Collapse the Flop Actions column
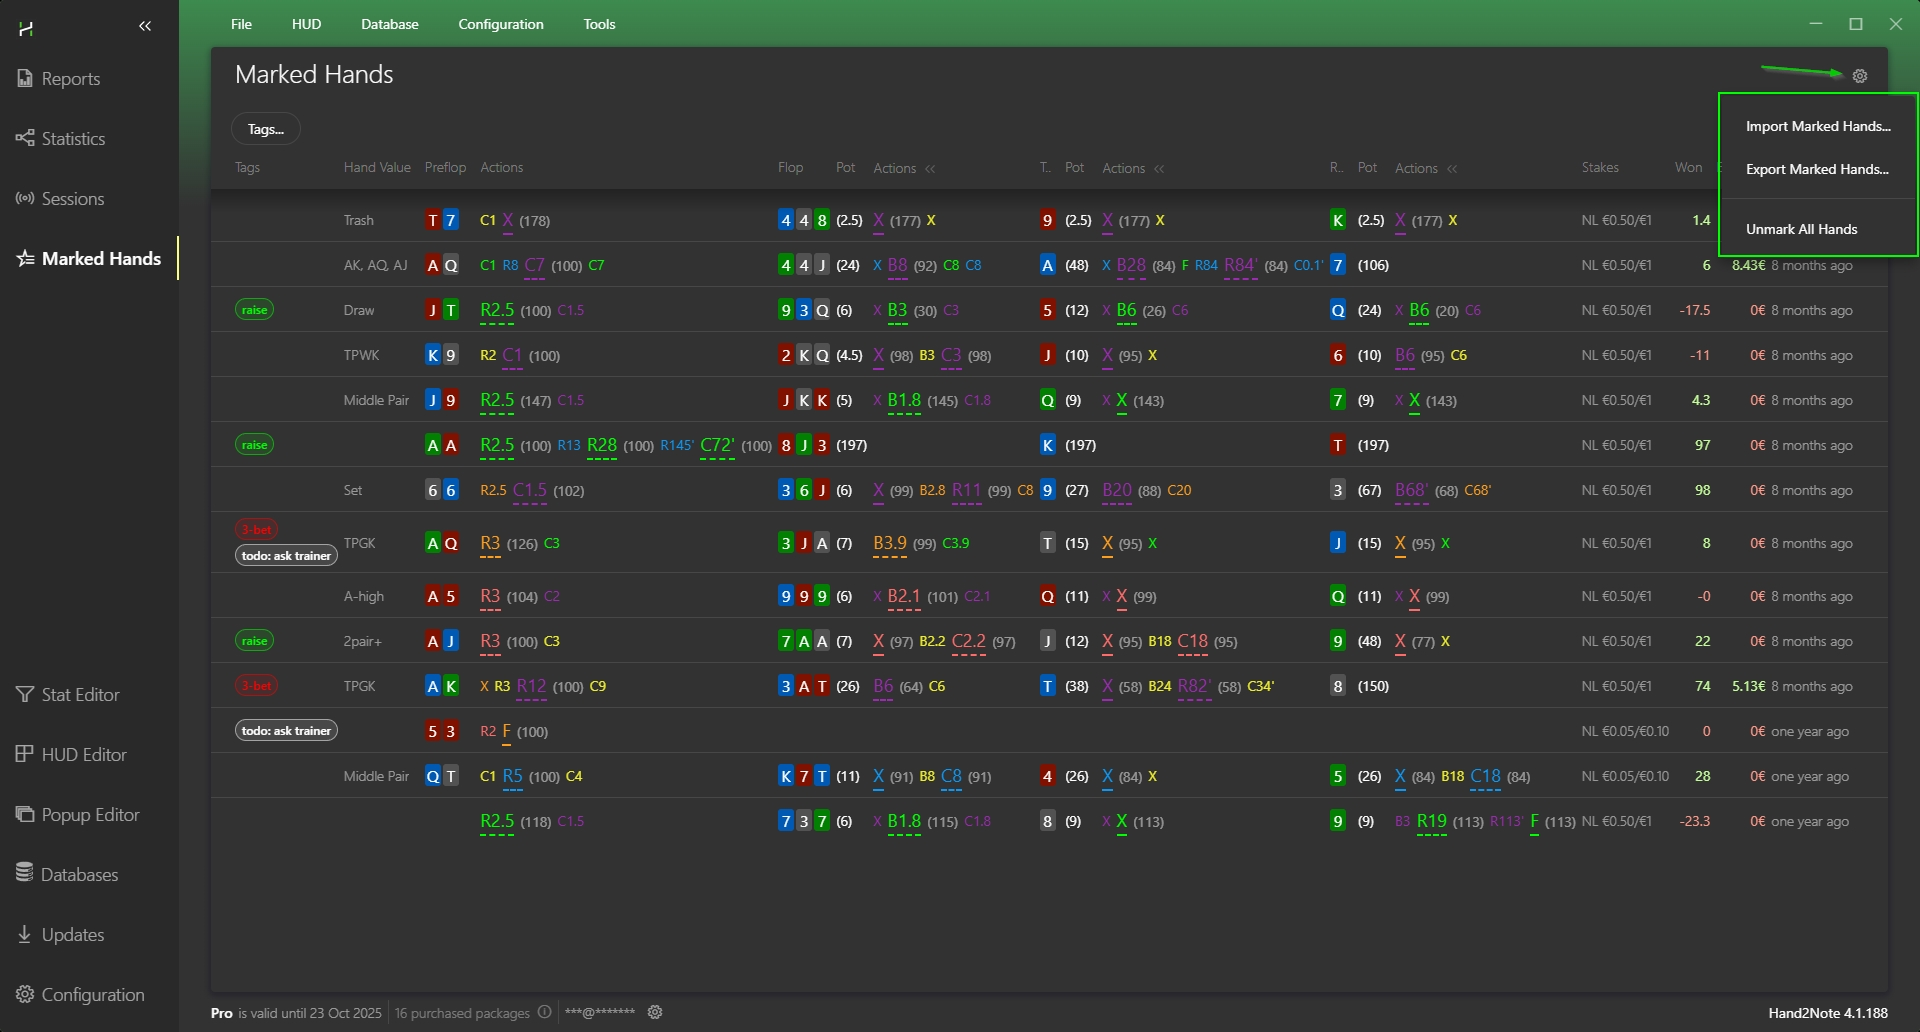The image size is (1920, 1032). coord(931,169)
